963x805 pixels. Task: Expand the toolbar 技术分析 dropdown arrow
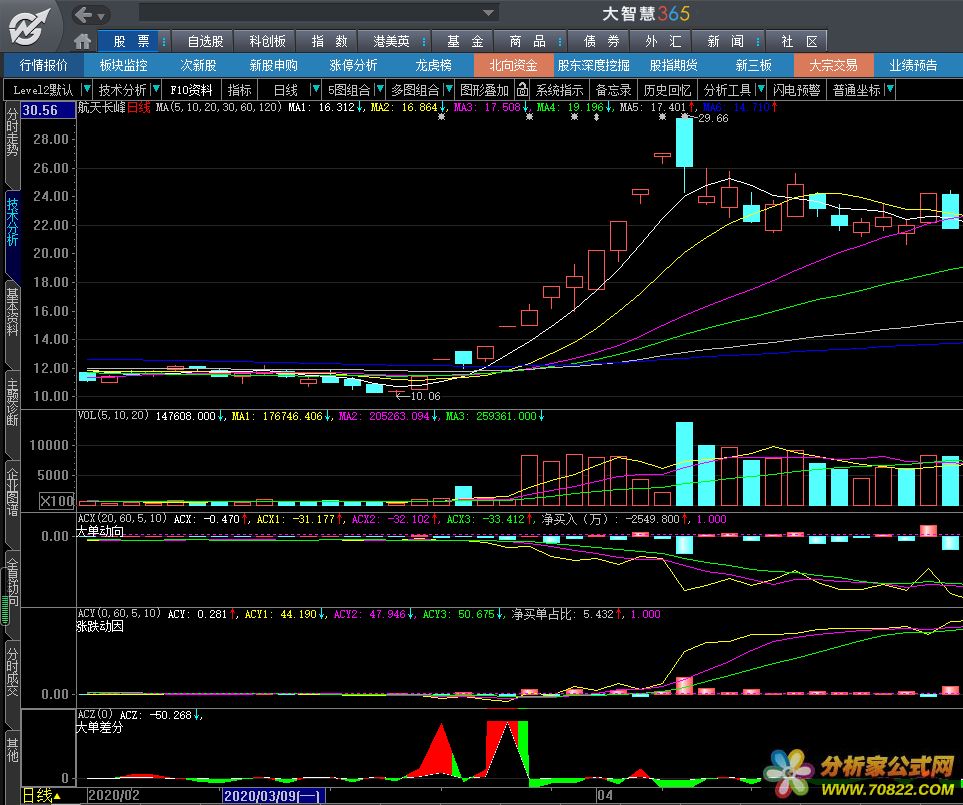coord(155,90)
